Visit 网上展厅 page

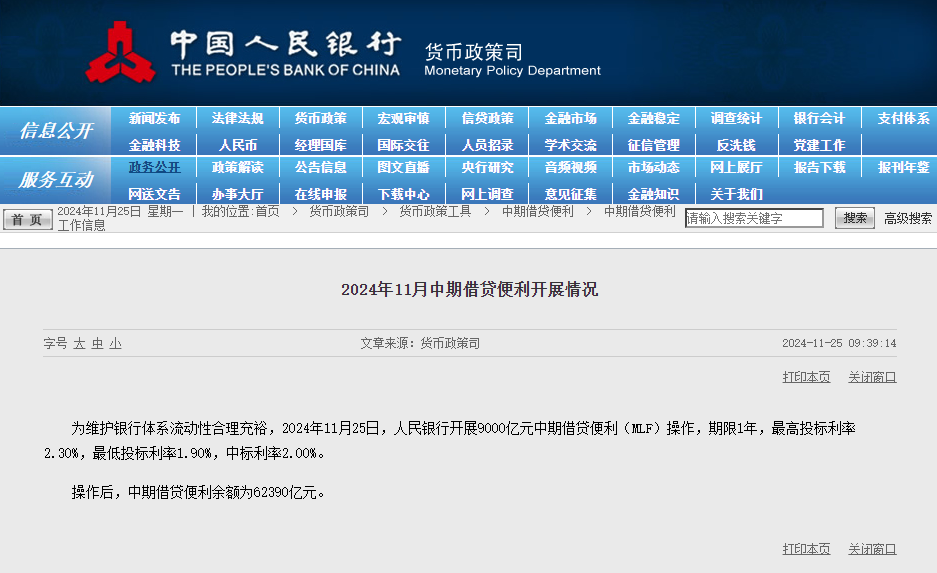[736, 167]
